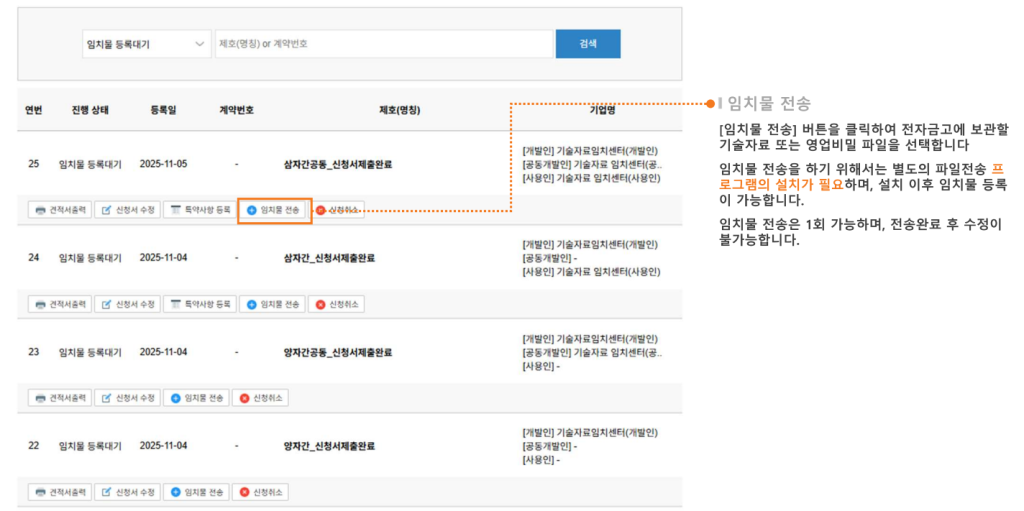The image size is (1024, 511).
Task: Click 특약사항 등록 in row 25
Action: point(199,210)
